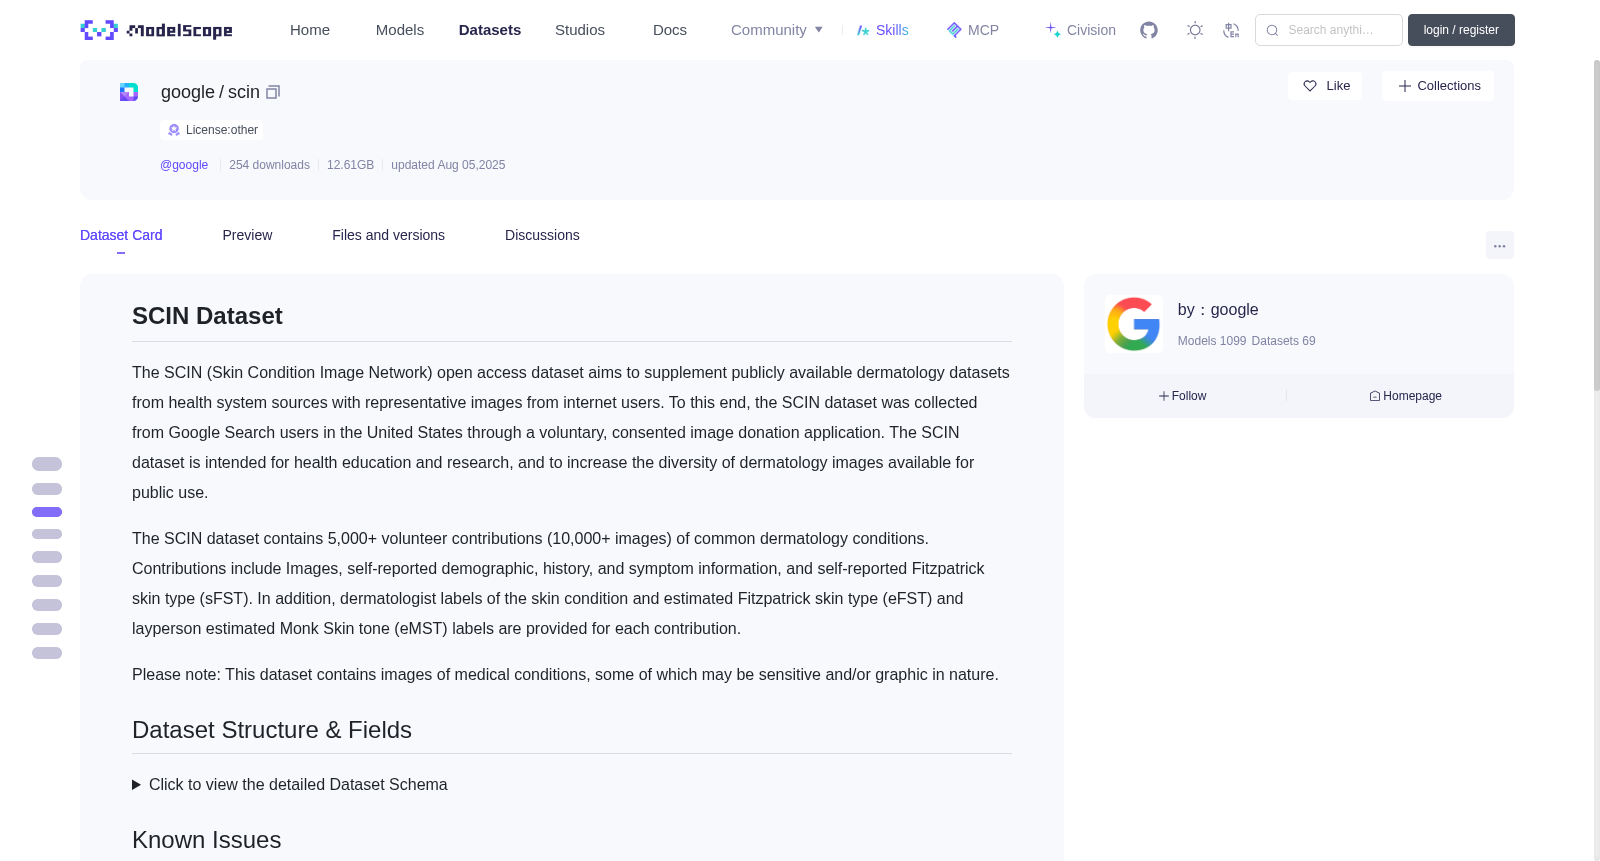Go to the Home page
Viewport: 1600px width, 861px height.
point(310,30)
